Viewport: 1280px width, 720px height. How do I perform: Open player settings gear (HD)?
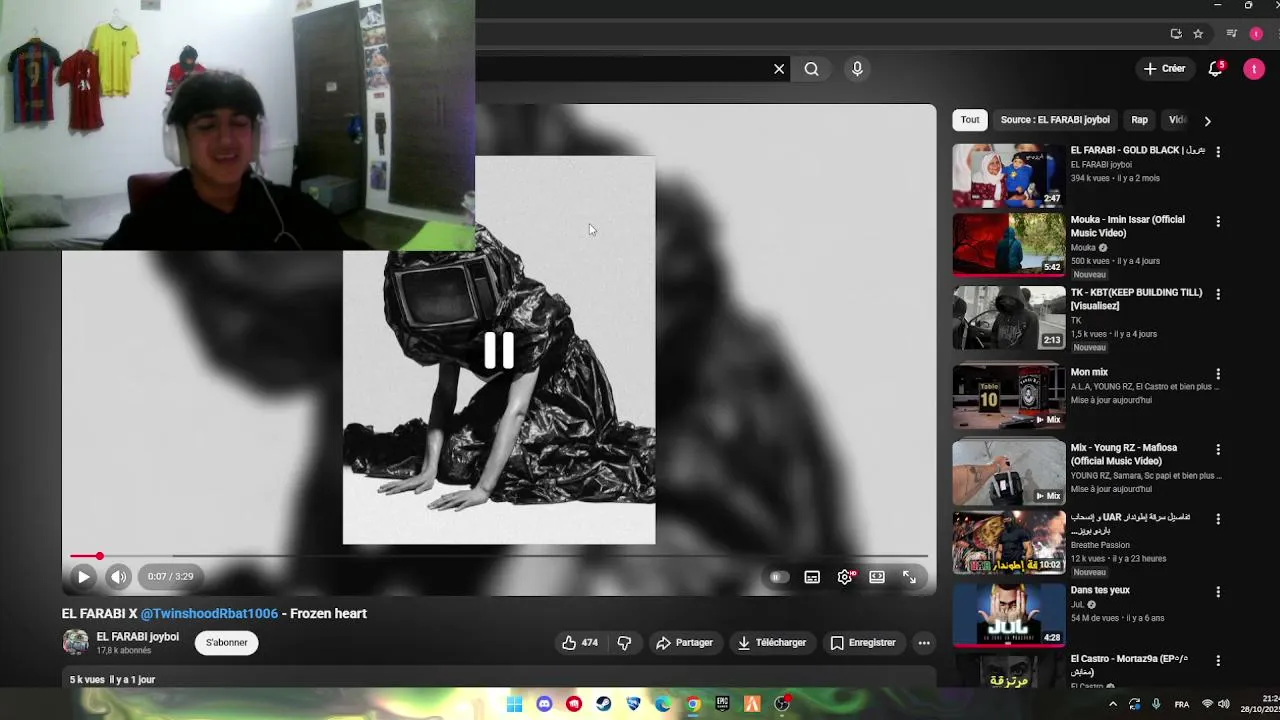pos(845,577)
